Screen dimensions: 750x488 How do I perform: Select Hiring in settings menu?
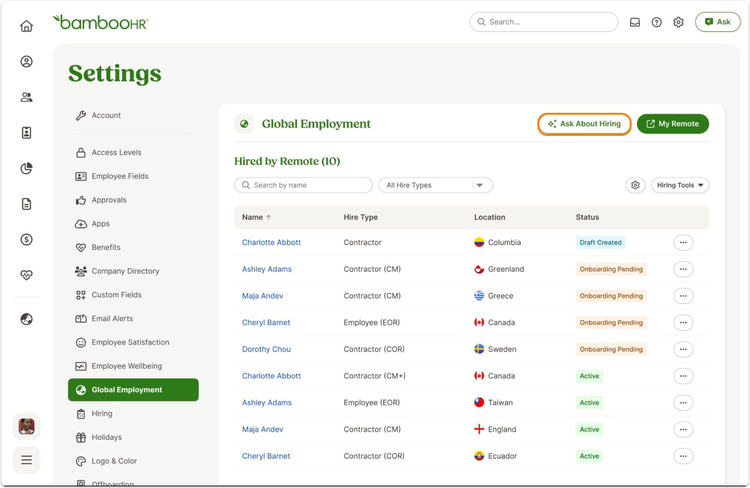pos(102,413)
